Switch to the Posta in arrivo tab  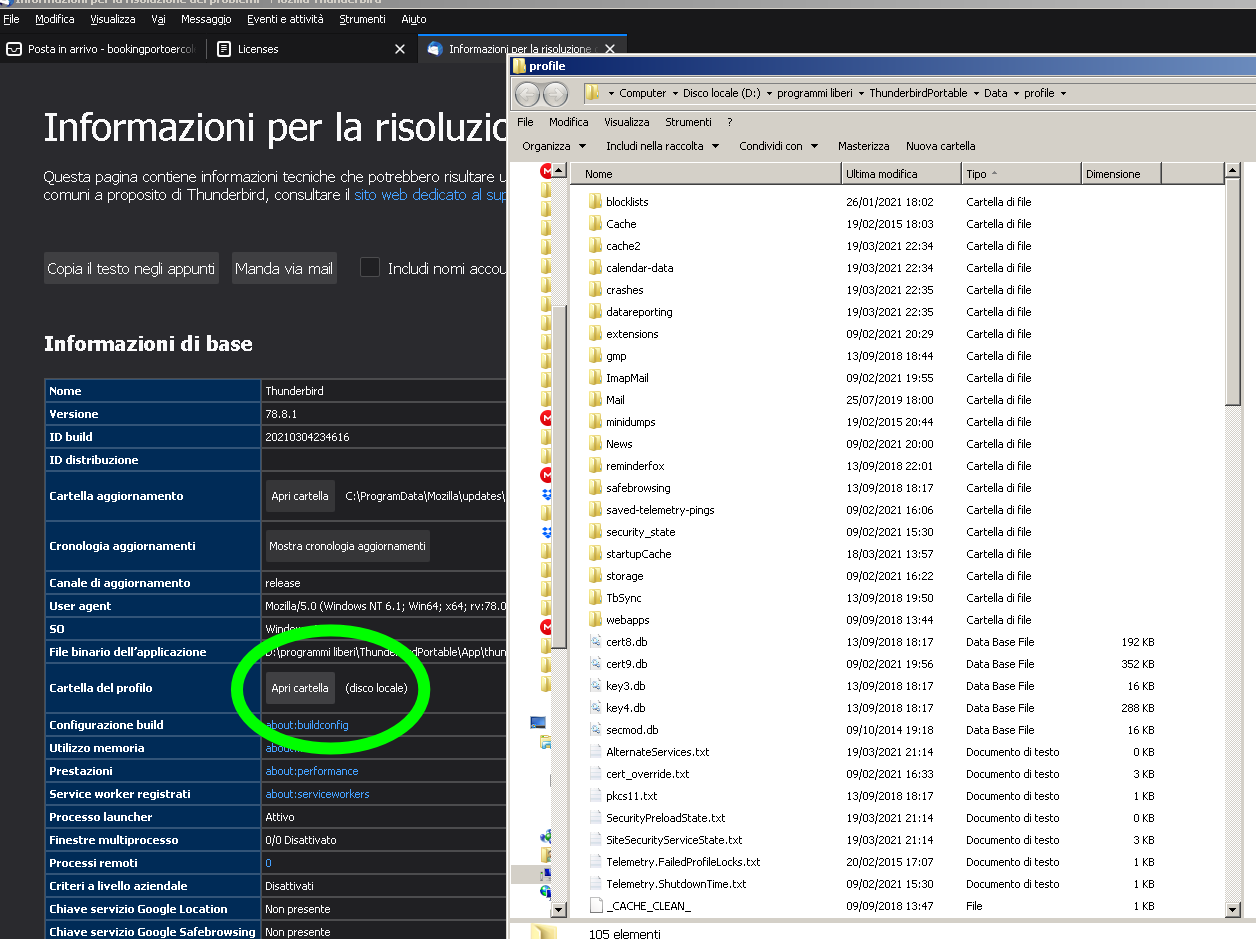tap(105, 49)
